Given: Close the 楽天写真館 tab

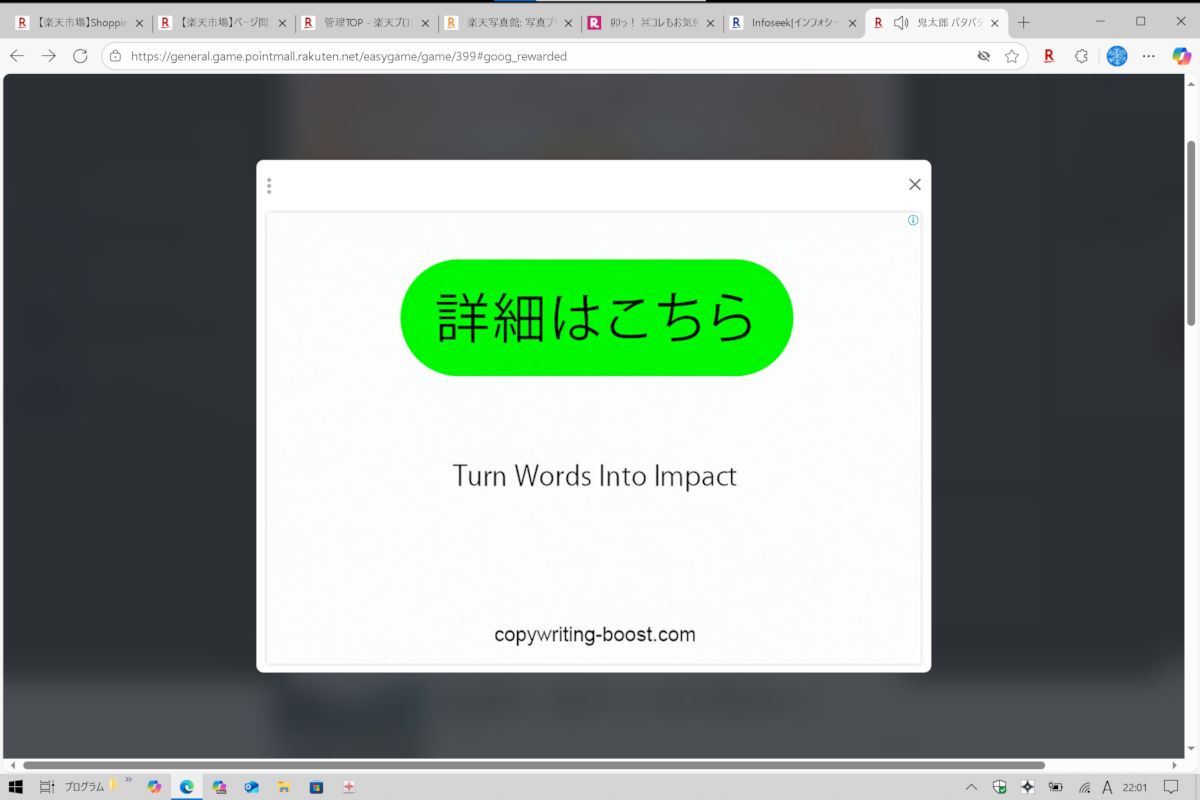Looking at the screenshot, I should click(x=567, y=23).
